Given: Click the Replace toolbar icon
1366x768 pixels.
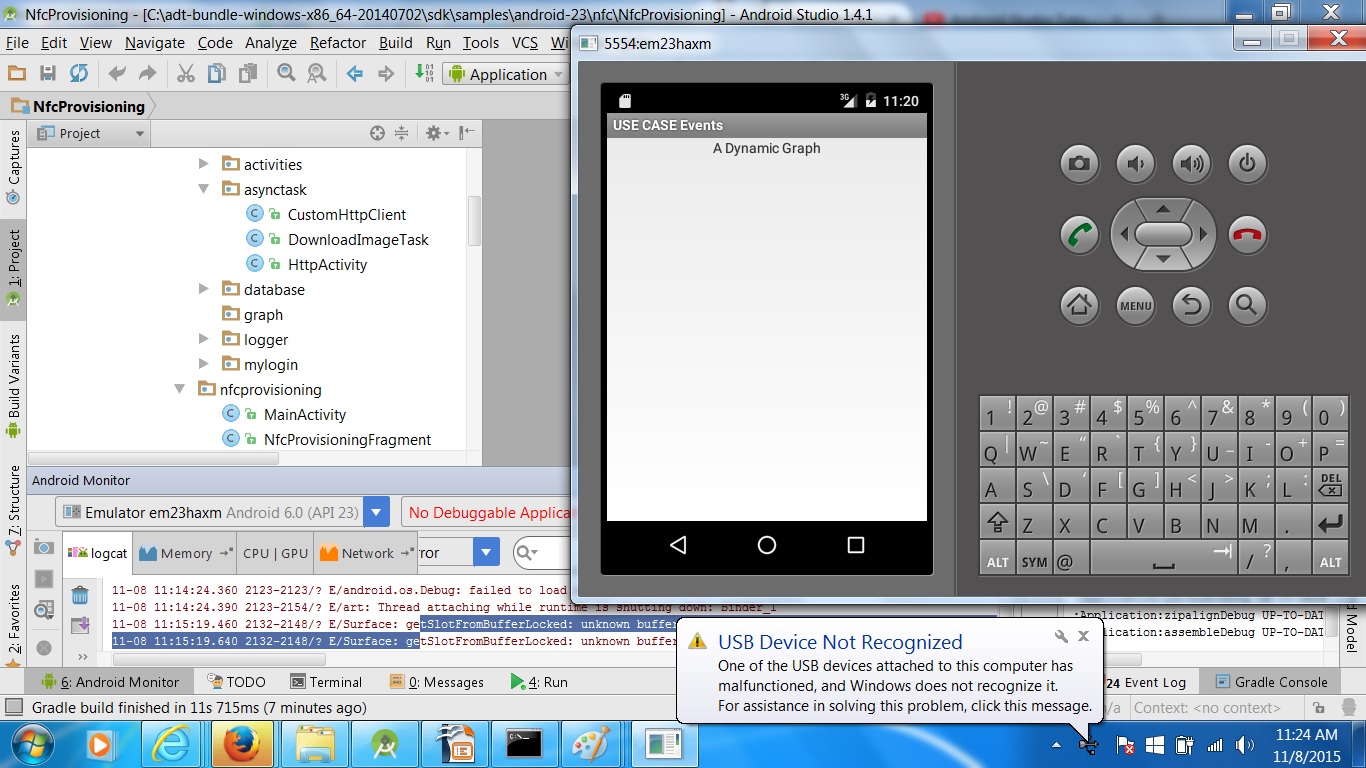Looking at the screenshot, I should [x=316, y=73].
